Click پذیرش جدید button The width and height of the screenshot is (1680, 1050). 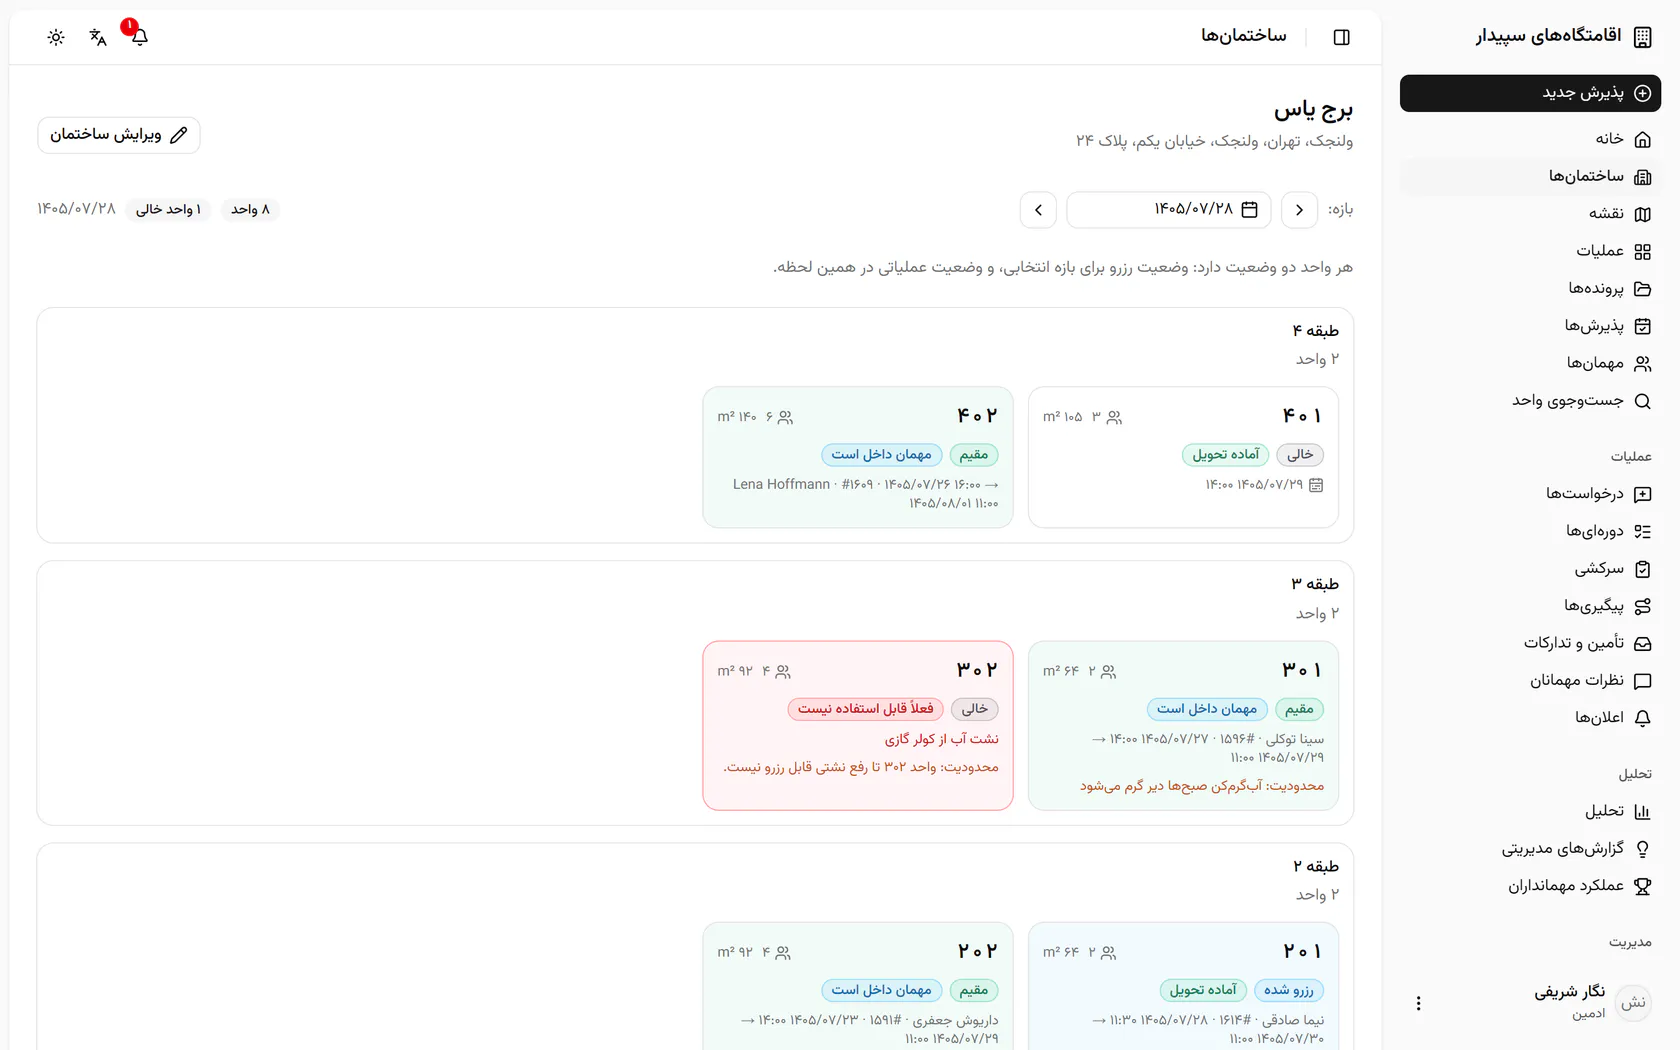1530,93
